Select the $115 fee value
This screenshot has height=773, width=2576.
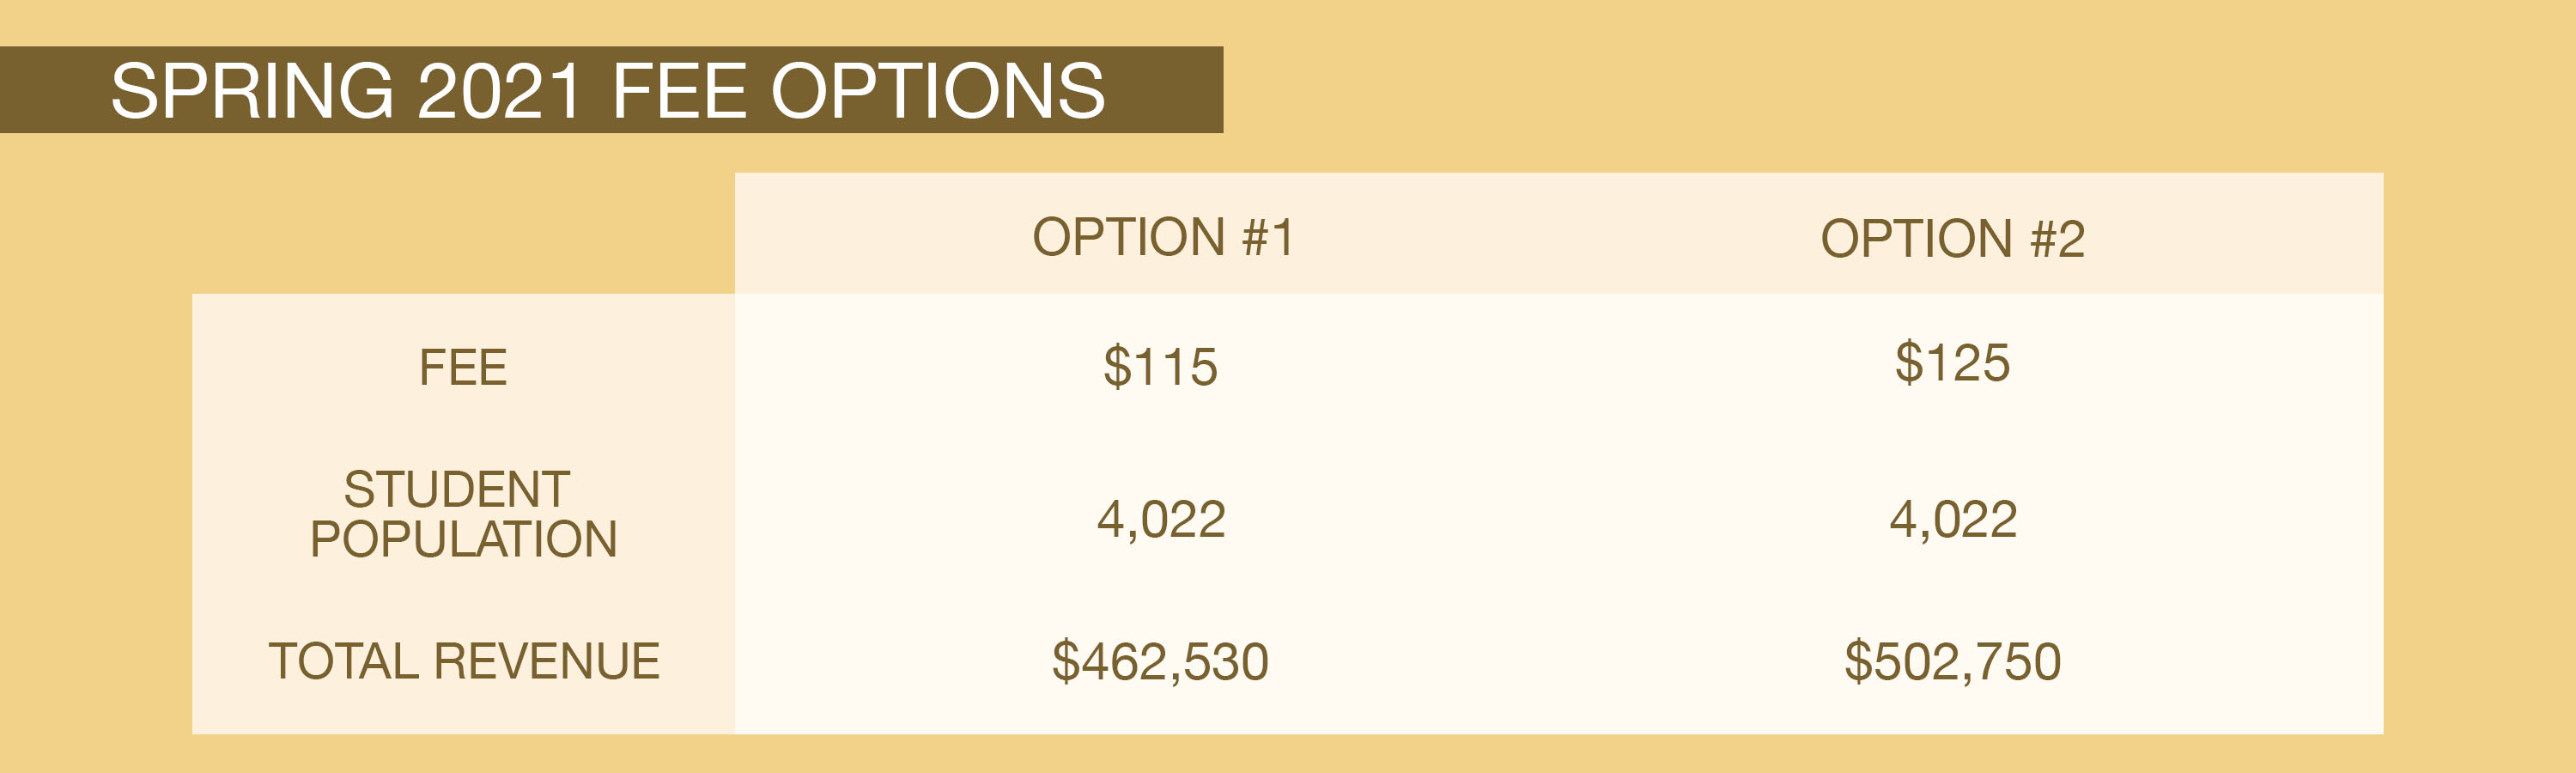pyautogui.click(x=1160, y=366)
